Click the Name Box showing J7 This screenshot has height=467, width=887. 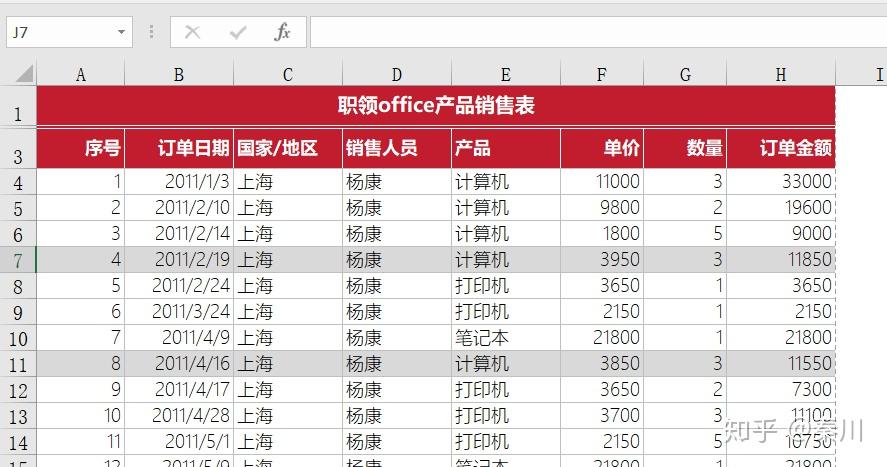click(x=69, y=32)
